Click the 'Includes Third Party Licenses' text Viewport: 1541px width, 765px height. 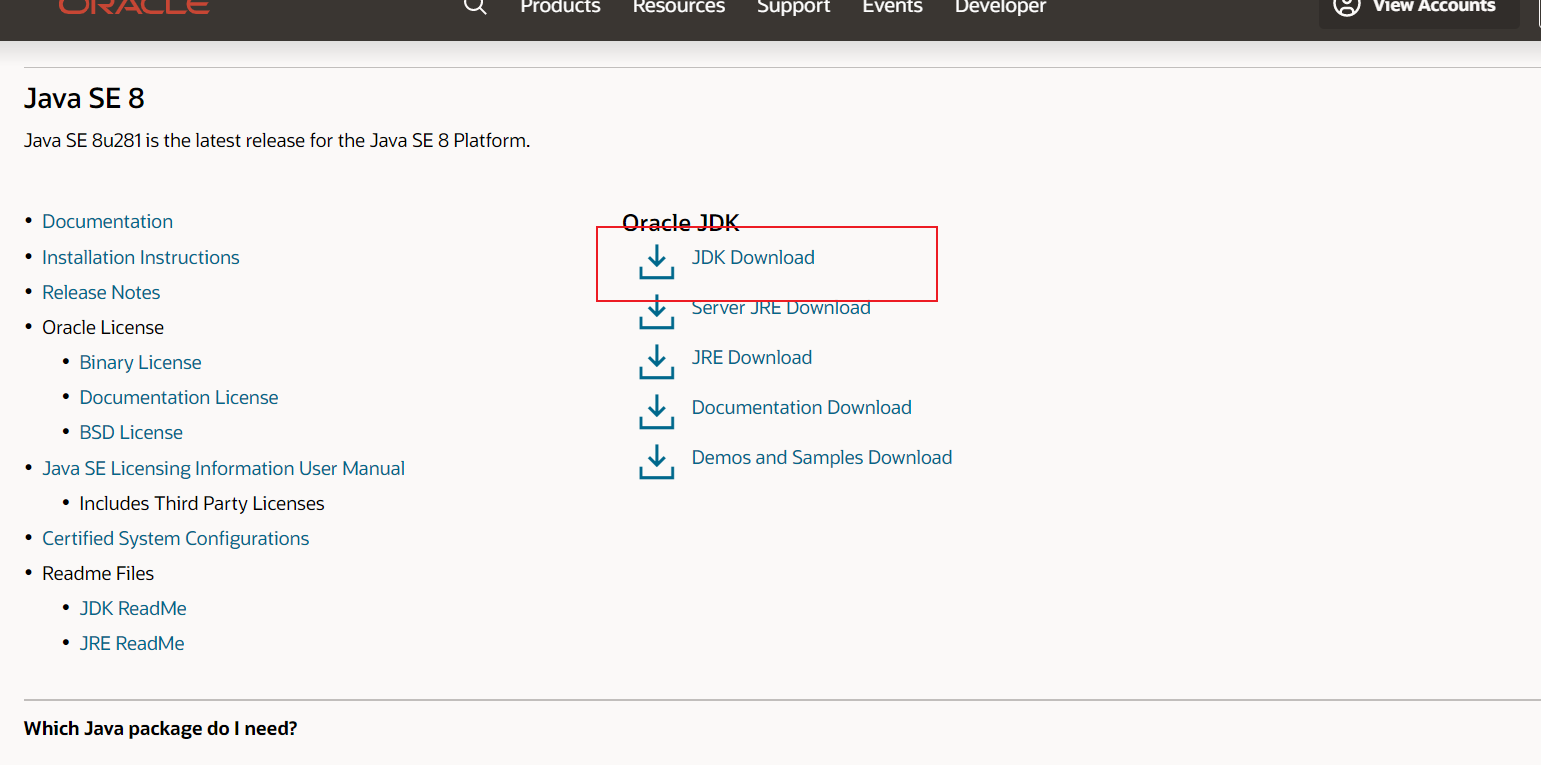pyautogui.click(x=202, y=503)
